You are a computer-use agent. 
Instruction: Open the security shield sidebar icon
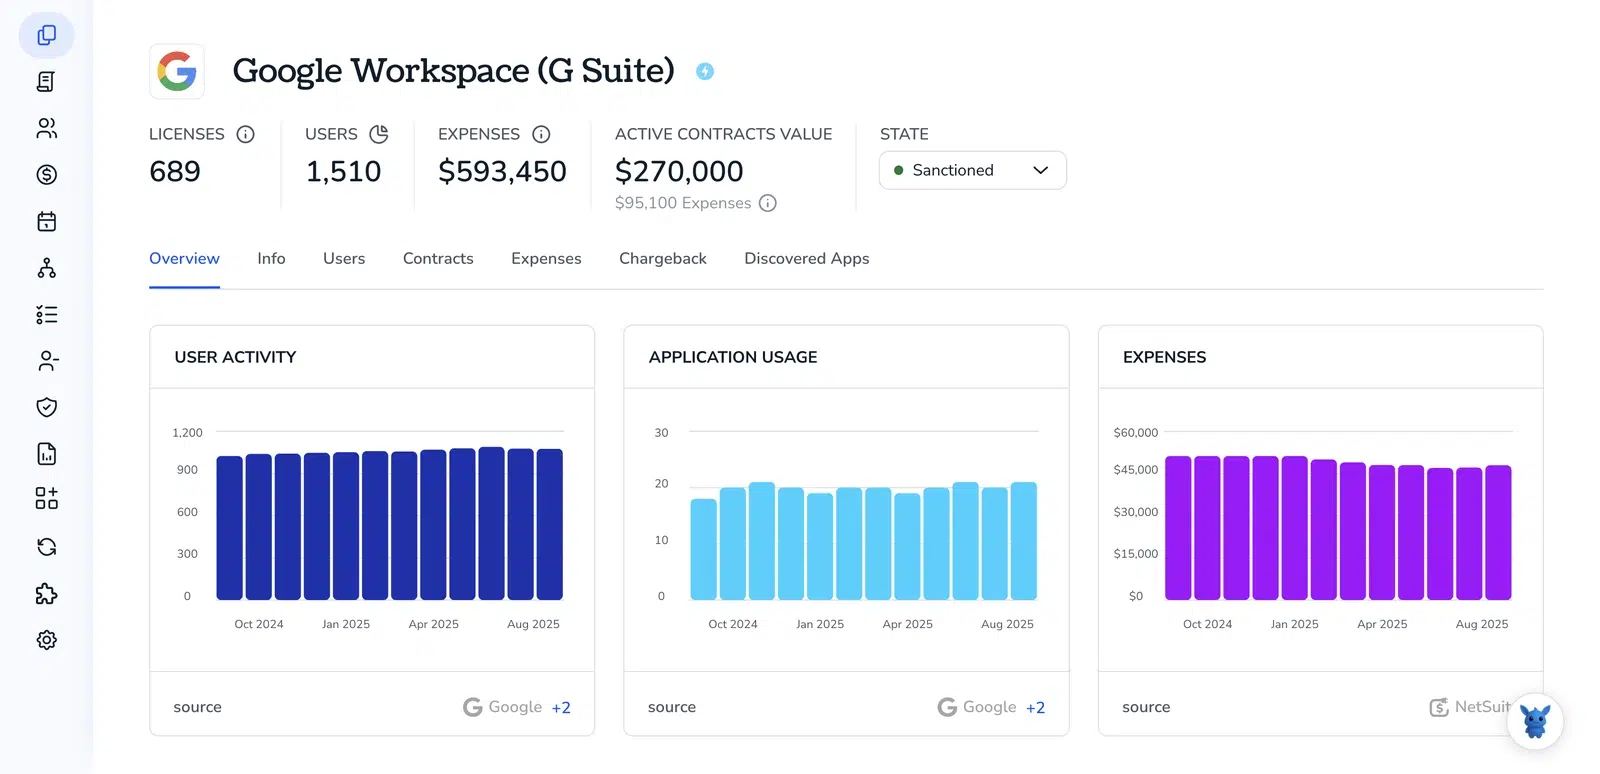tap(47, 407)
